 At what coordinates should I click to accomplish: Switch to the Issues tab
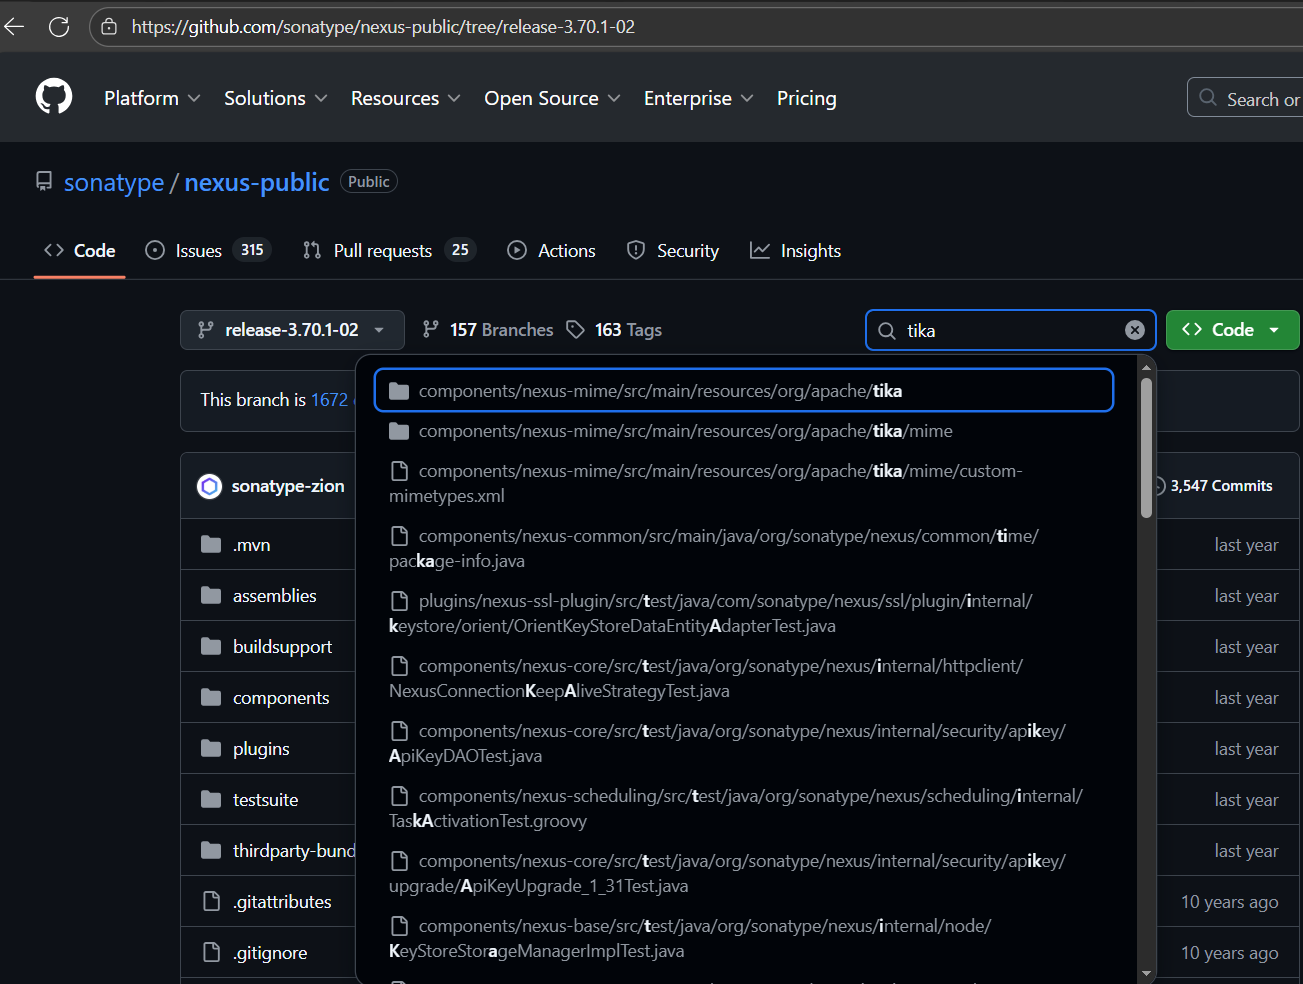[208, 250]
